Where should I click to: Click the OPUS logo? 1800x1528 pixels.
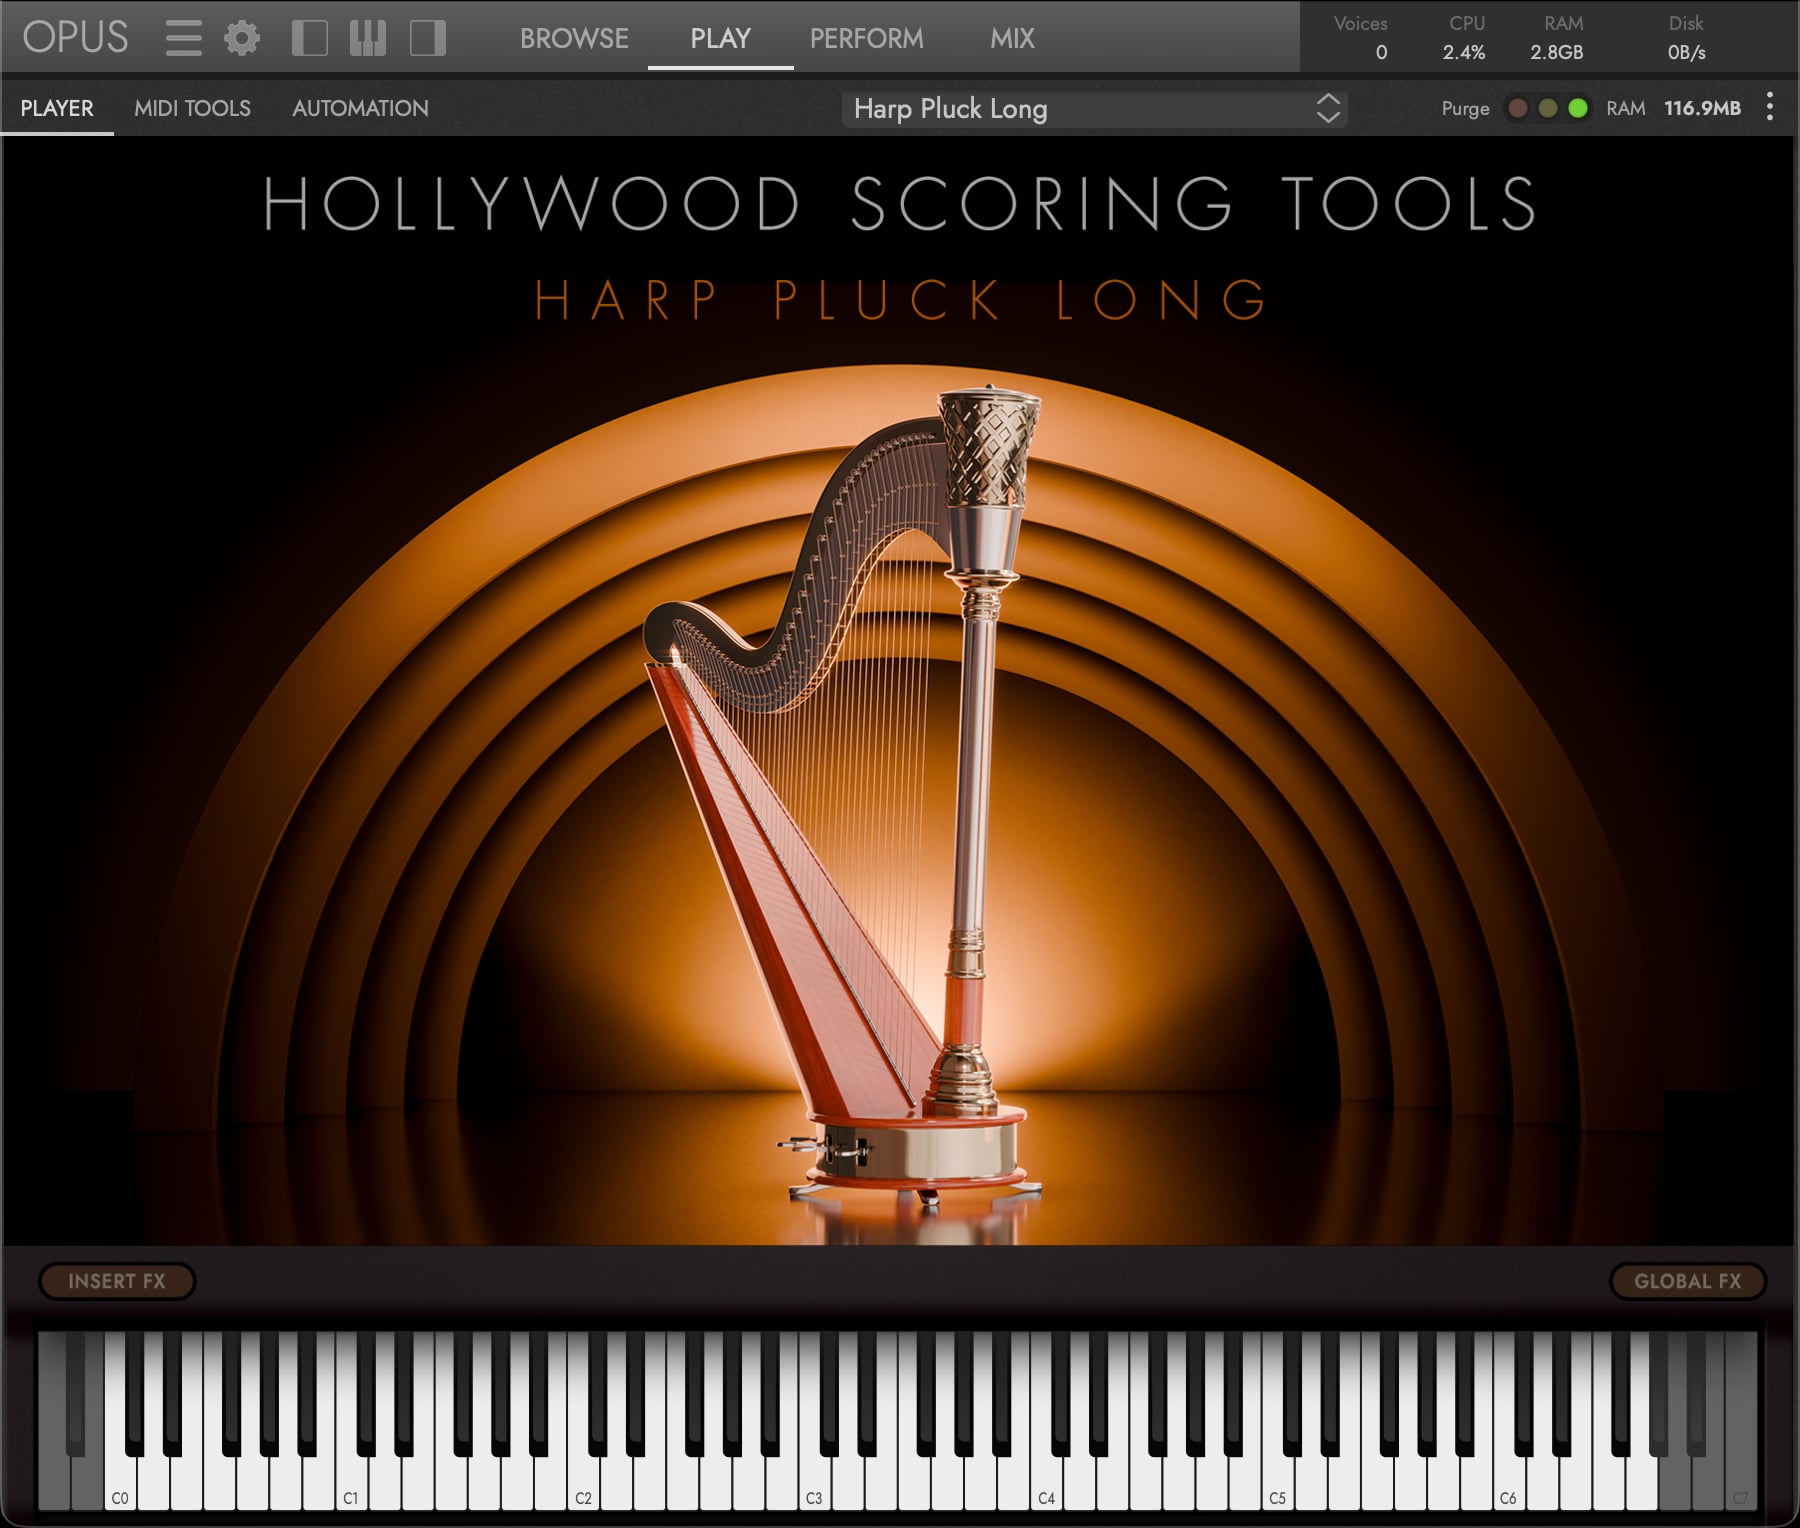coord(75,38)
